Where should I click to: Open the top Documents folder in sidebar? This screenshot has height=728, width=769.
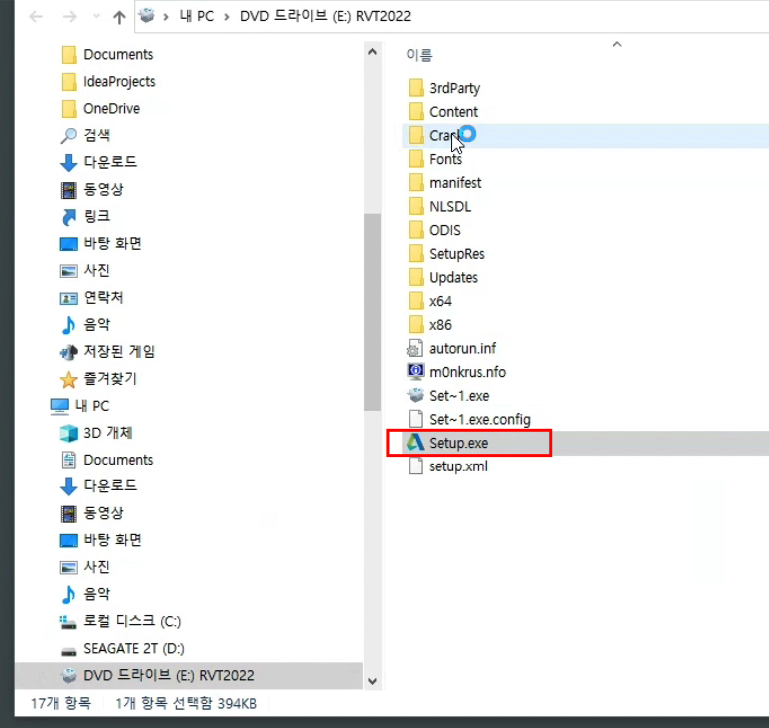[x=107, y=54]
